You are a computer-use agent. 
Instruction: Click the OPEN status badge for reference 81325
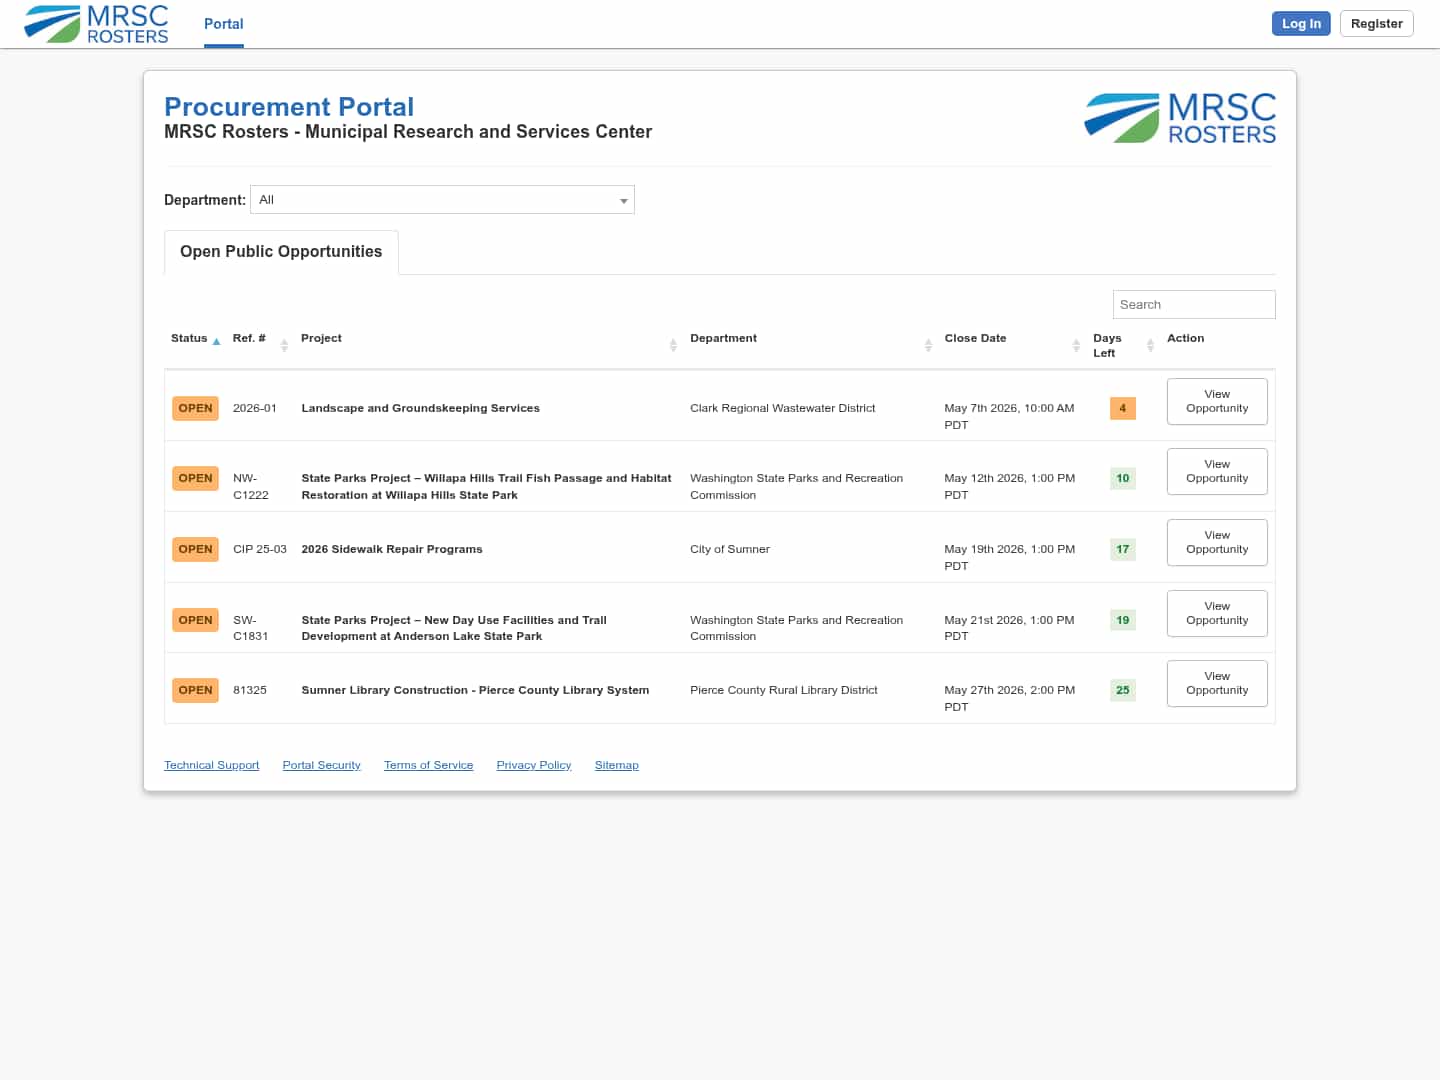click(195, 690)
